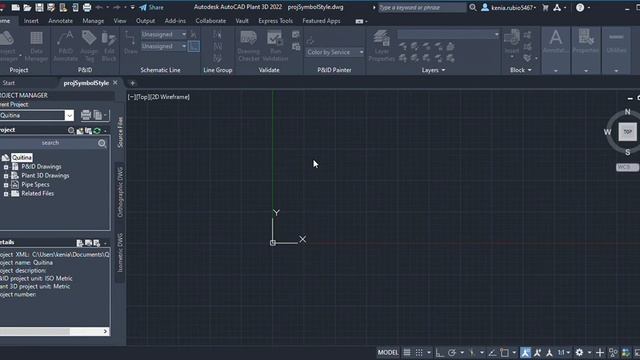Screen dimensions: 640x360
Task: Open the second Unassigned schematic line dropdown
Action: tap(164, 47)
